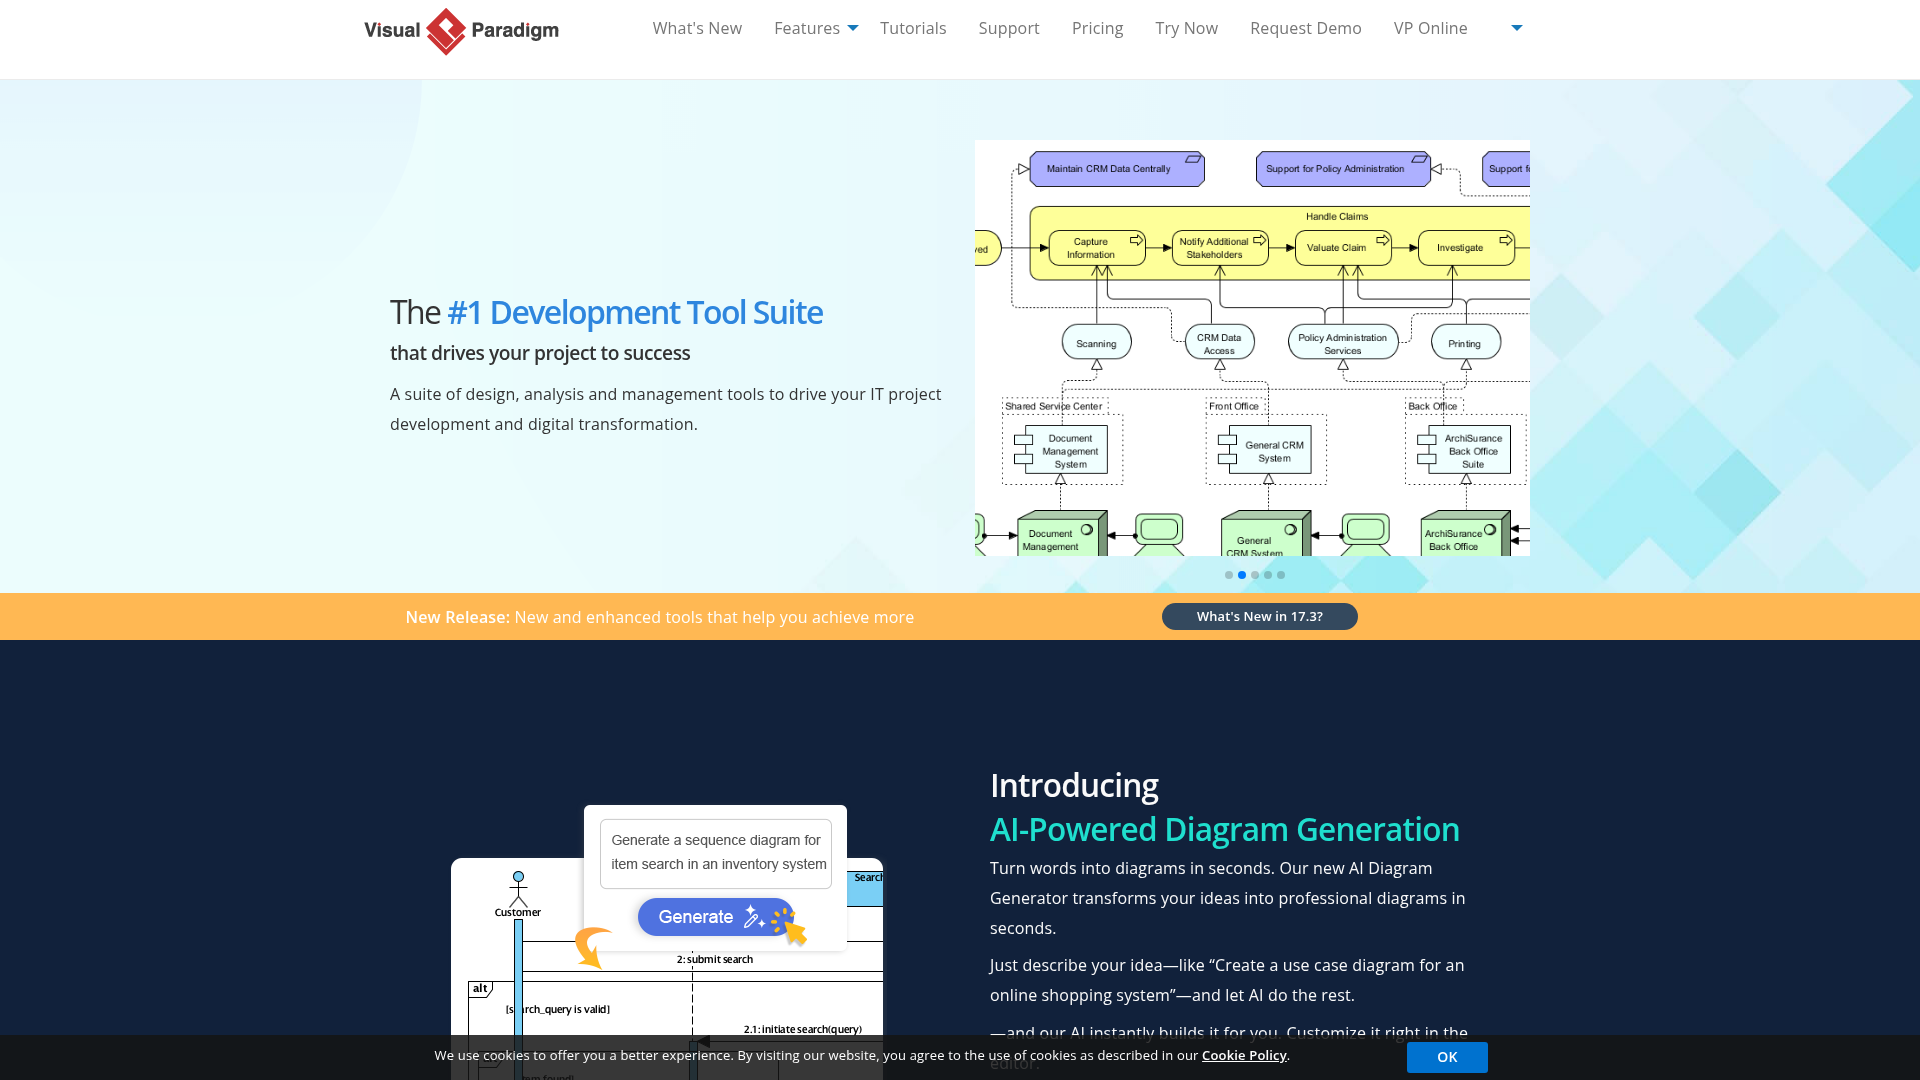
Task: Select the first carousel dot
Action: [x=1228, y=575]
